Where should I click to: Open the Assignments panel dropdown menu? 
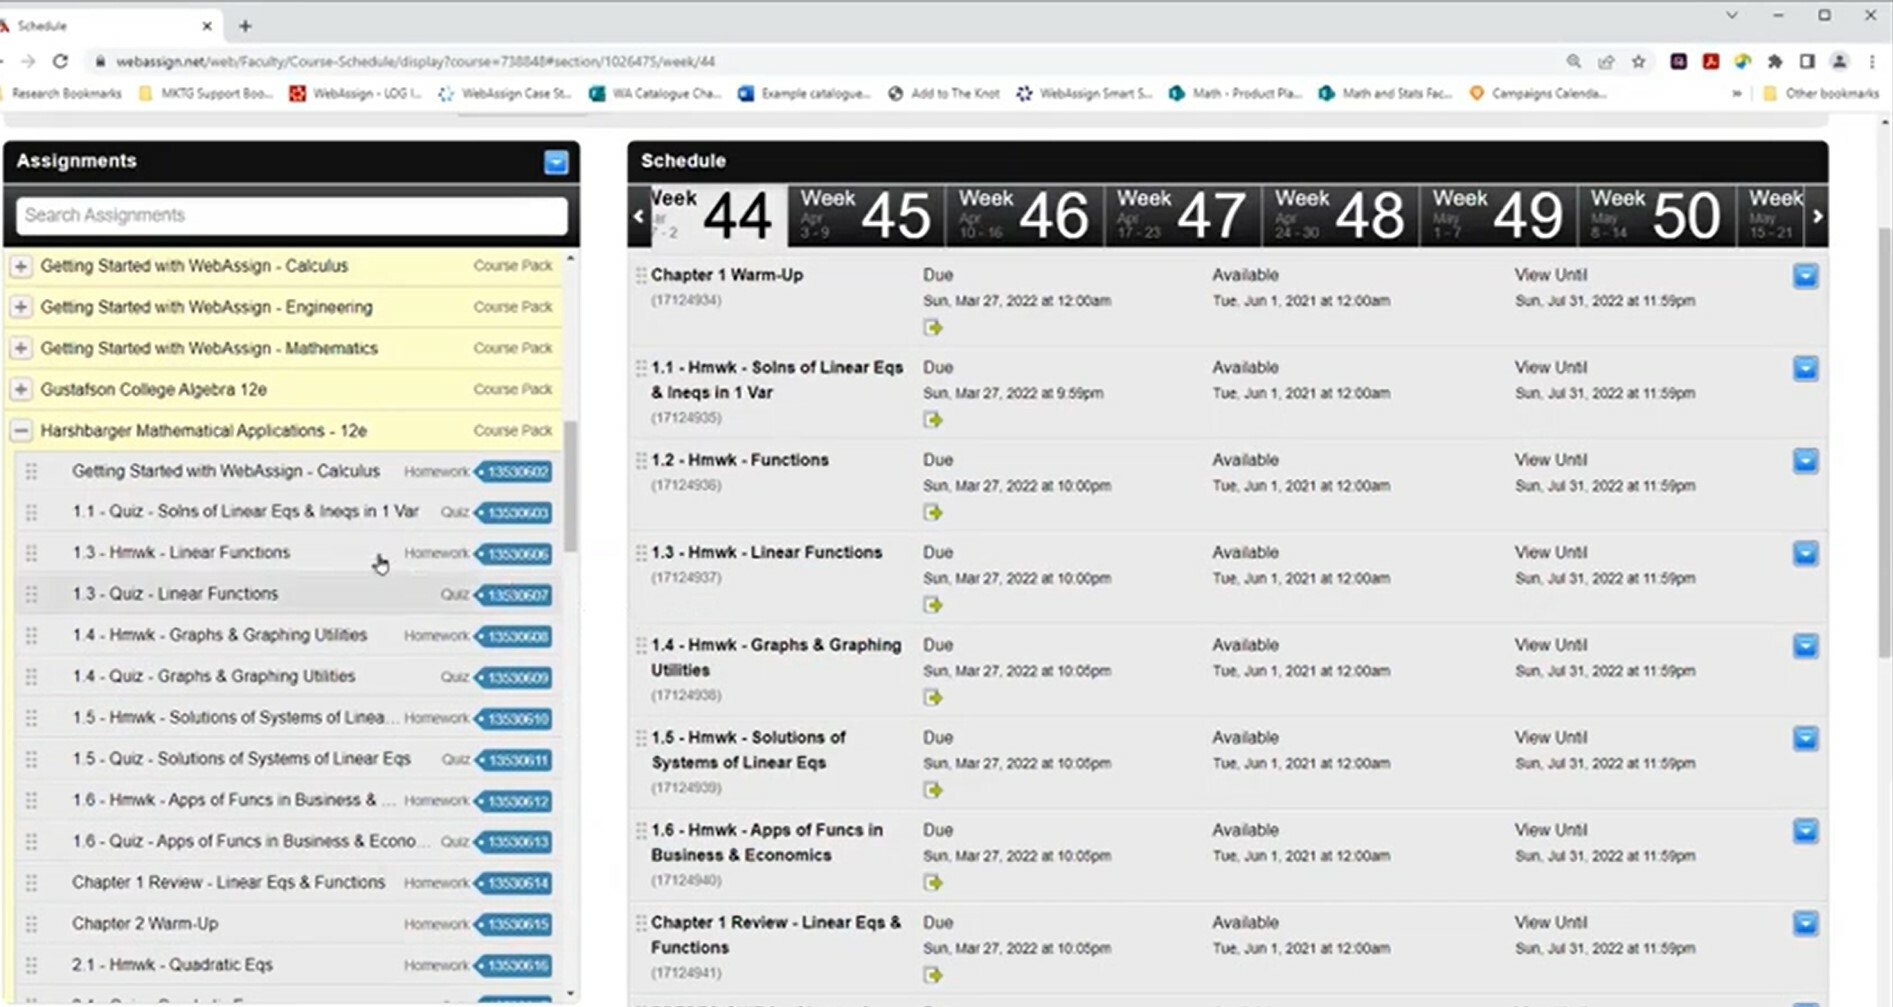[555, 163]
